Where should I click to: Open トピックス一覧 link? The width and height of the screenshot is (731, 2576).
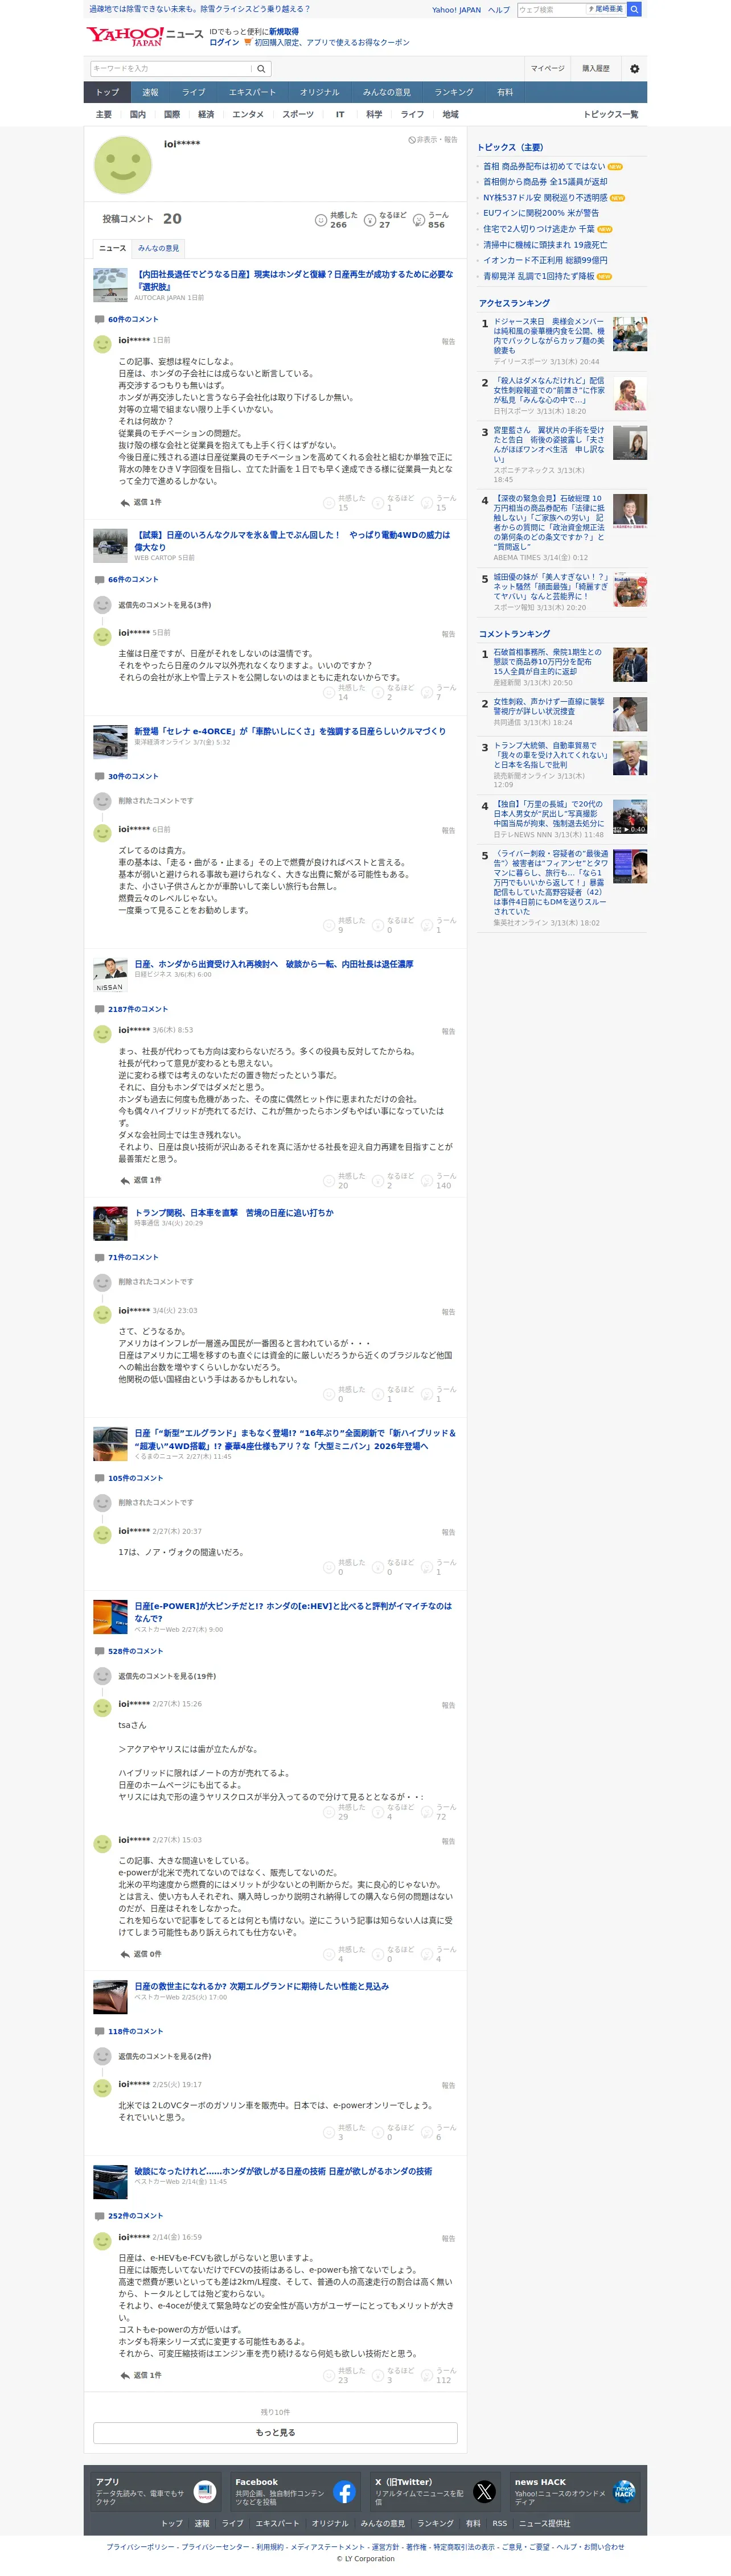click(x=610, y=114)
